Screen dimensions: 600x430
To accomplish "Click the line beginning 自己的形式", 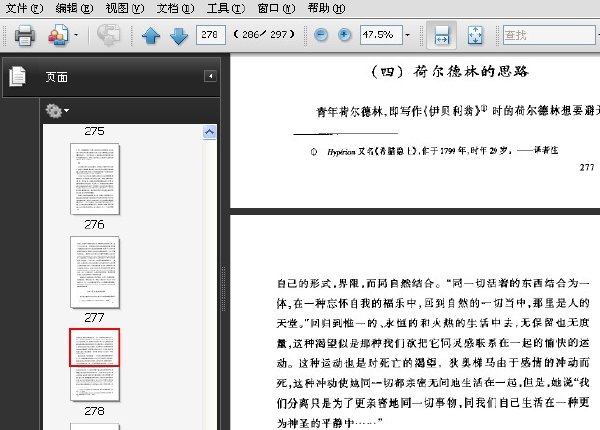I will 433,283.
